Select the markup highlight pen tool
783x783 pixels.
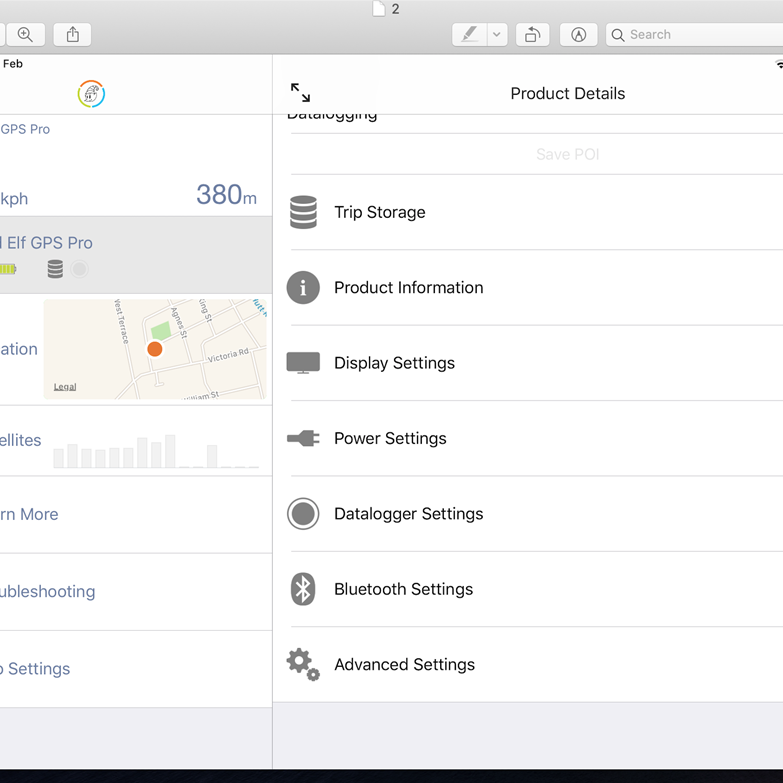coord(469,34)
